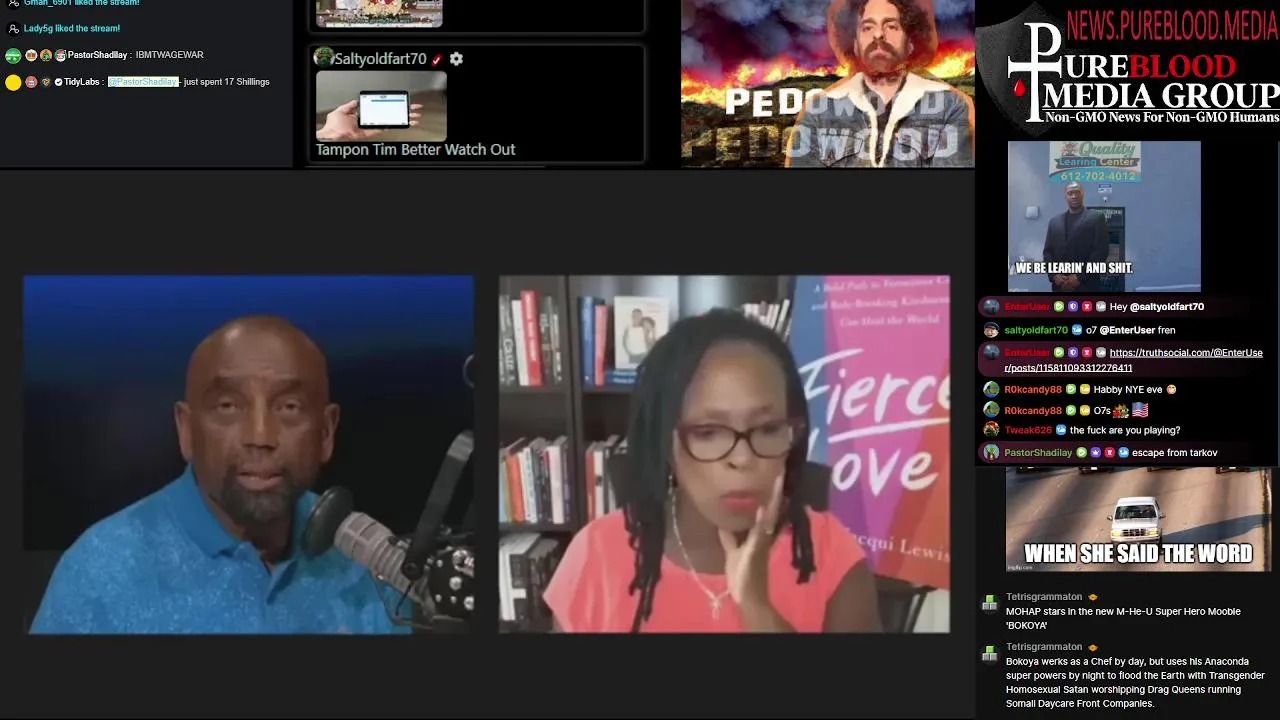
Task: Click 'IBMTWAGEWAR' chat text
Action: [170, 55]
